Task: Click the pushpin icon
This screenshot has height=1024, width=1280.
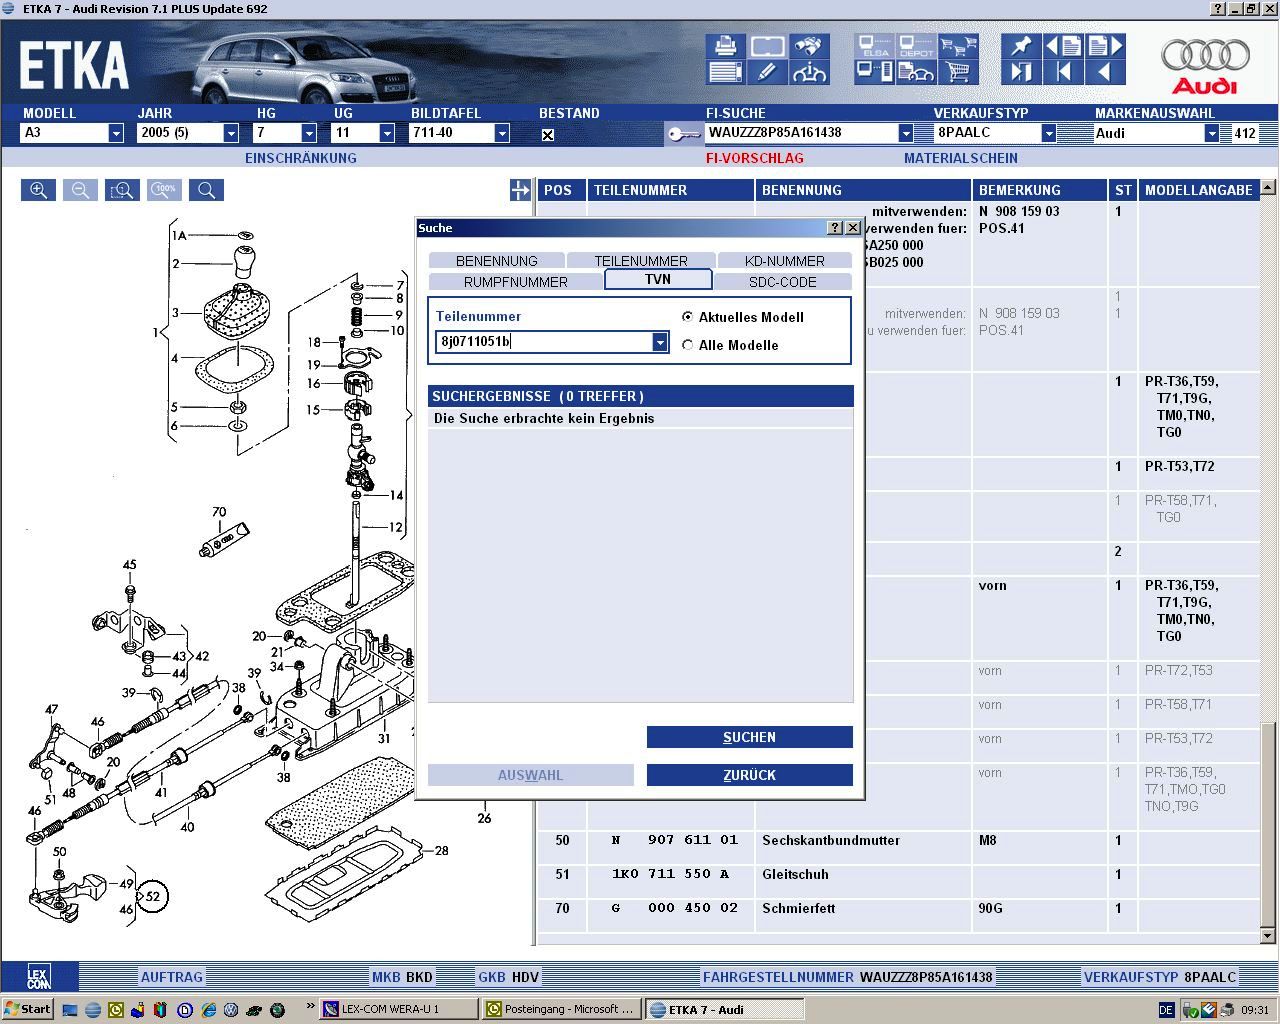Action: 1021,47
